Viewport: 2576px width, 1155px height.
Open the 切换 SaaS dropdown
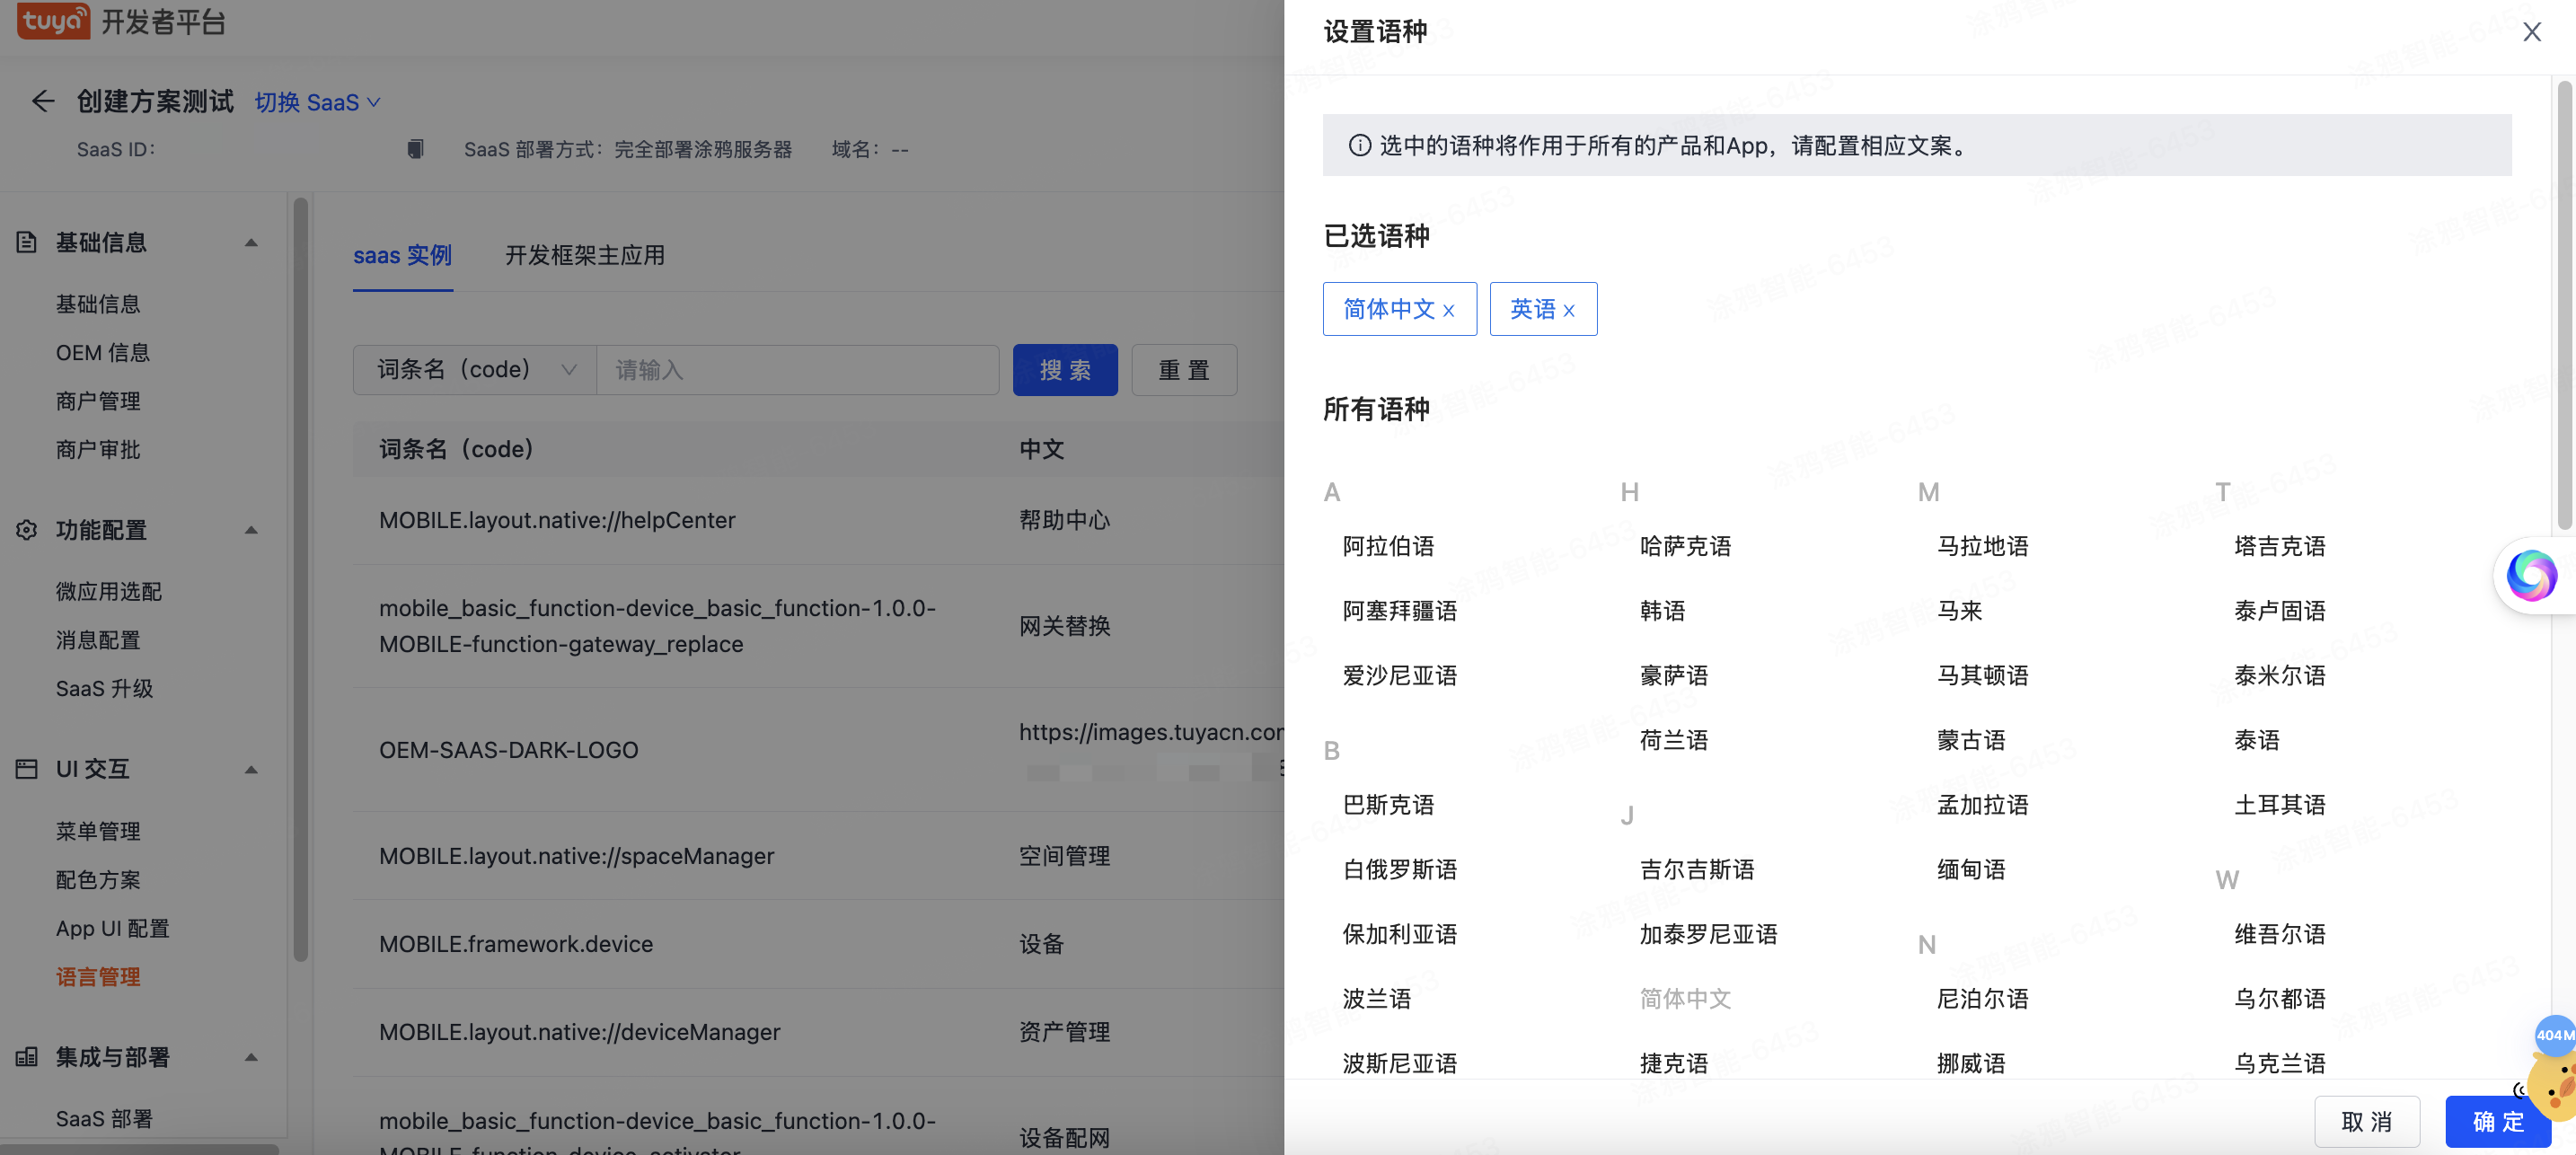point(317,102)
